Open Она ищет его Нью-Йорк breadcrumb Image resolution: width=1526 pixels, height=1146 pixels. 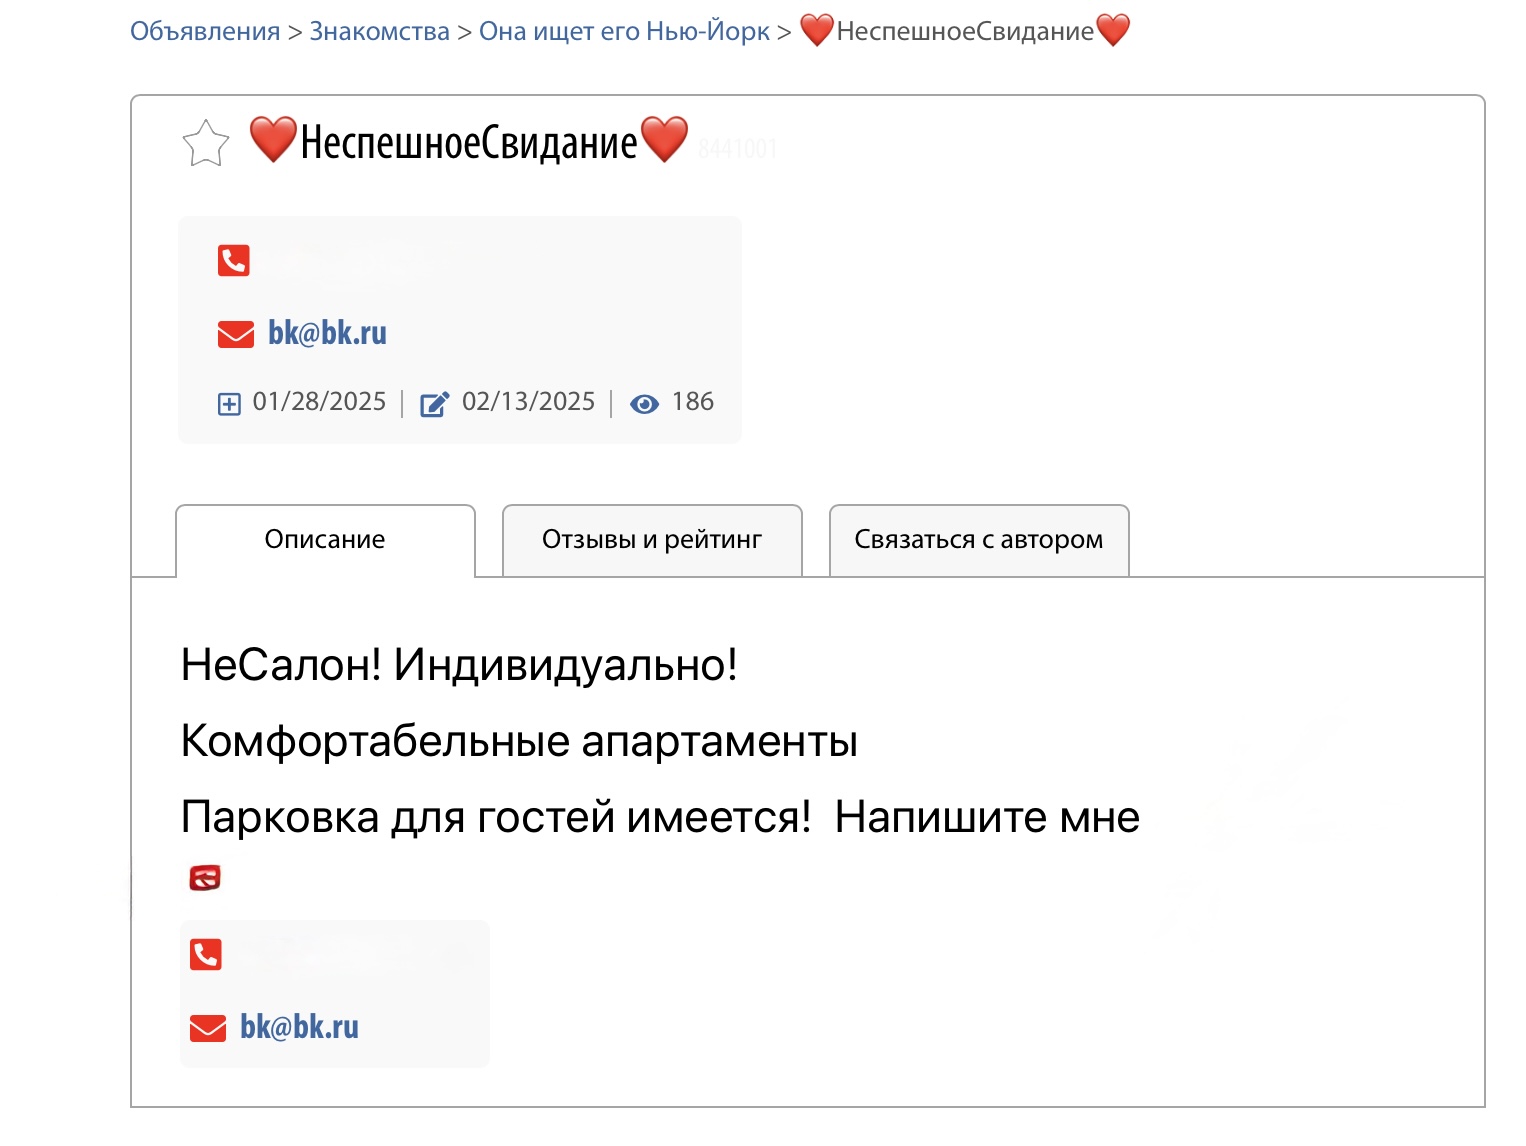click(x=625, y=31)
